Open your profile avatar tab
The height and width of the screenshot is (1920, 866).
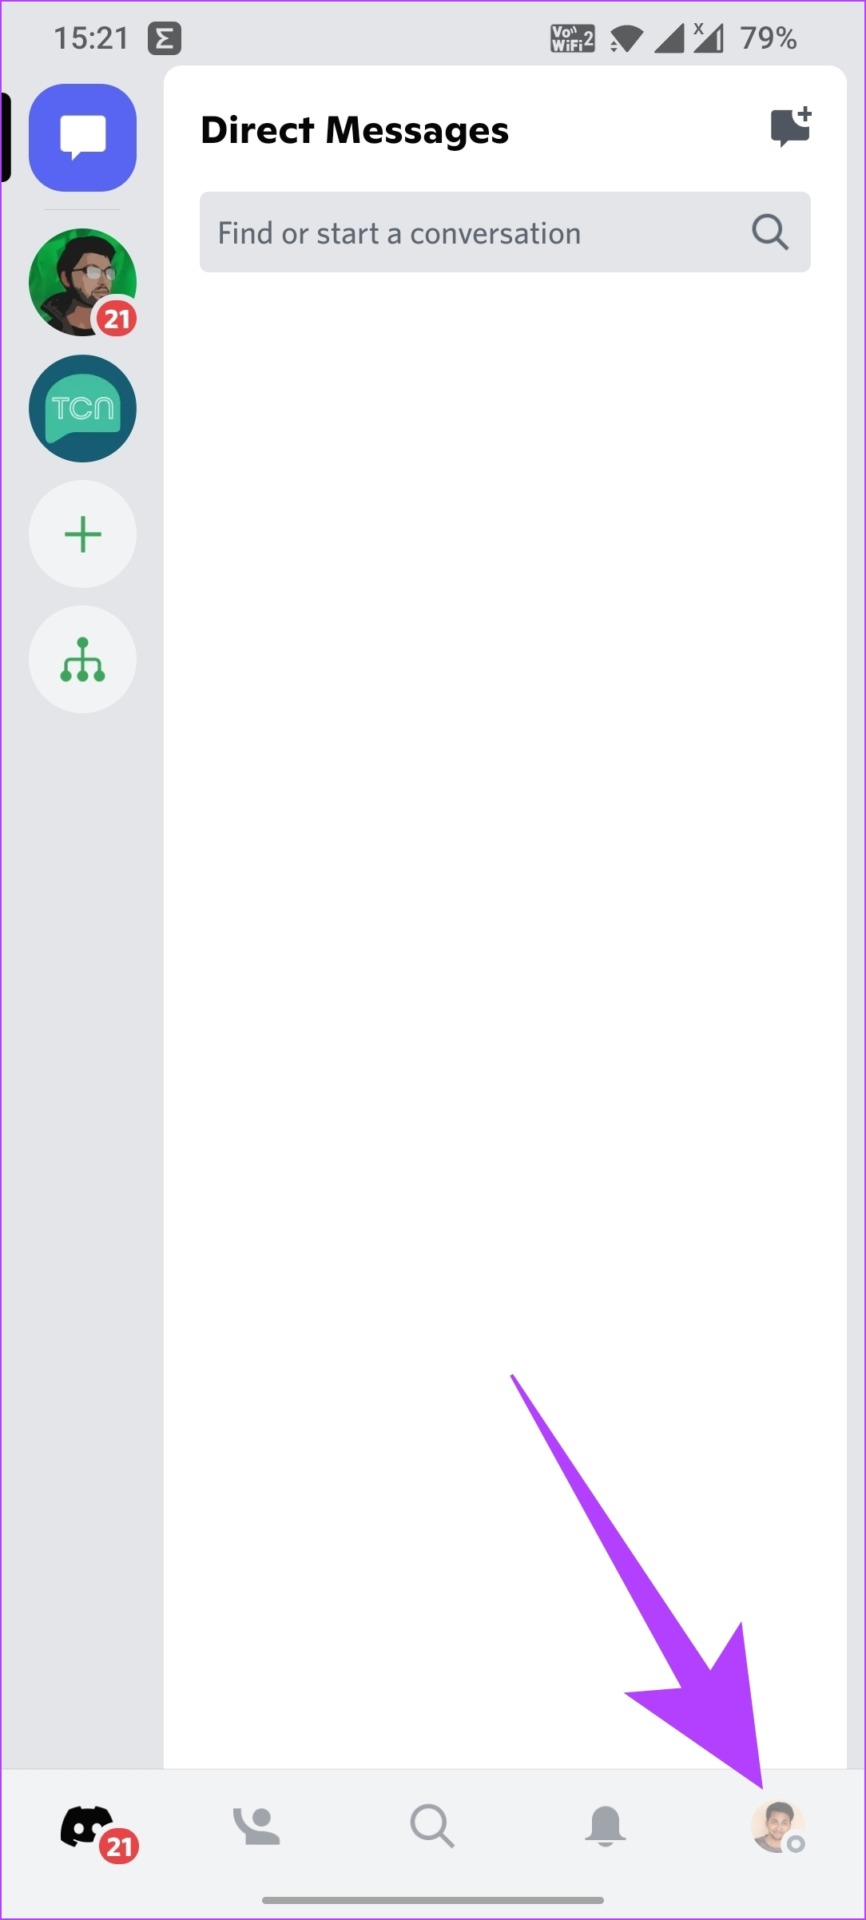point(778,1827)
